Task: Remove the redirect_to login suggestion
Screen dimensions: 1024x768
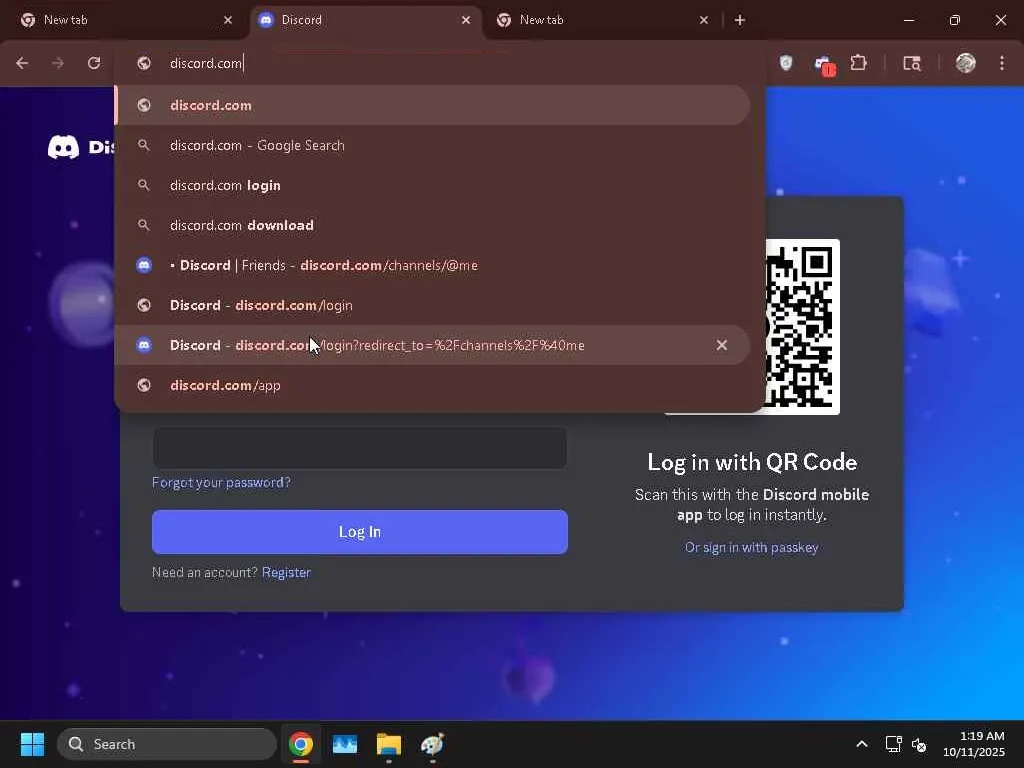Action: pyautogui.click(x=722, y=345)
